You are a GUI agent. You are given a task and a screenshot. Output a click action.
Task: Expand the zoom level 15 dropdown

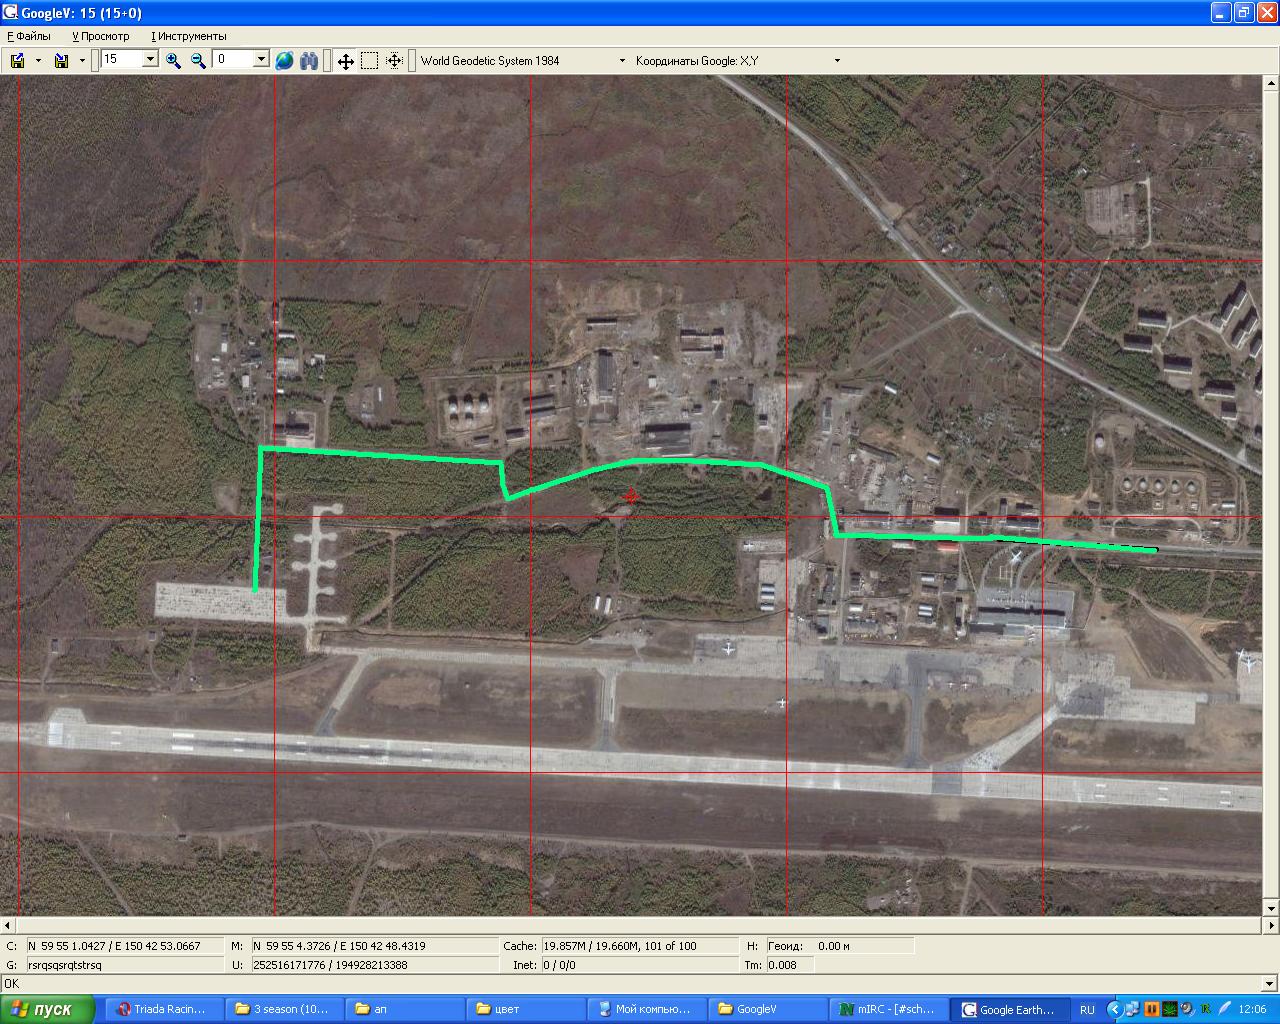(150, 60)
